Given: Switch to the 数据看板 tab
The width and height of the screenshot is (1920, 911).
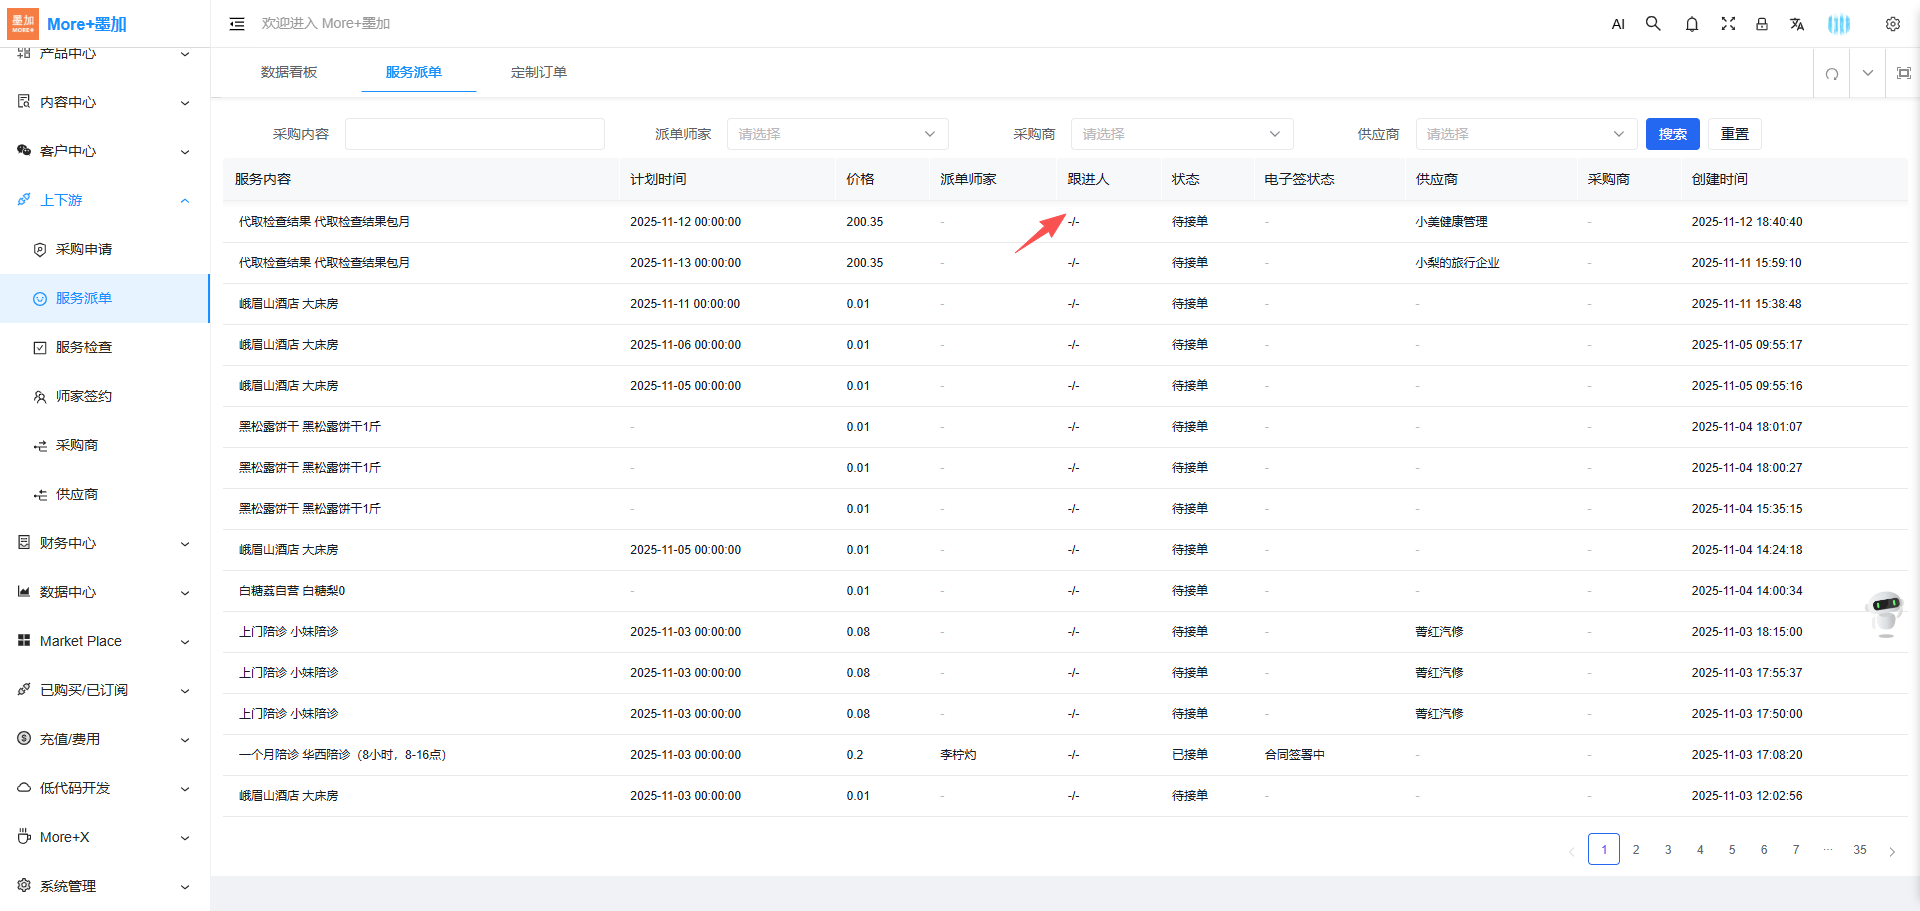Looking at the screenshot, I should (289, 72).
